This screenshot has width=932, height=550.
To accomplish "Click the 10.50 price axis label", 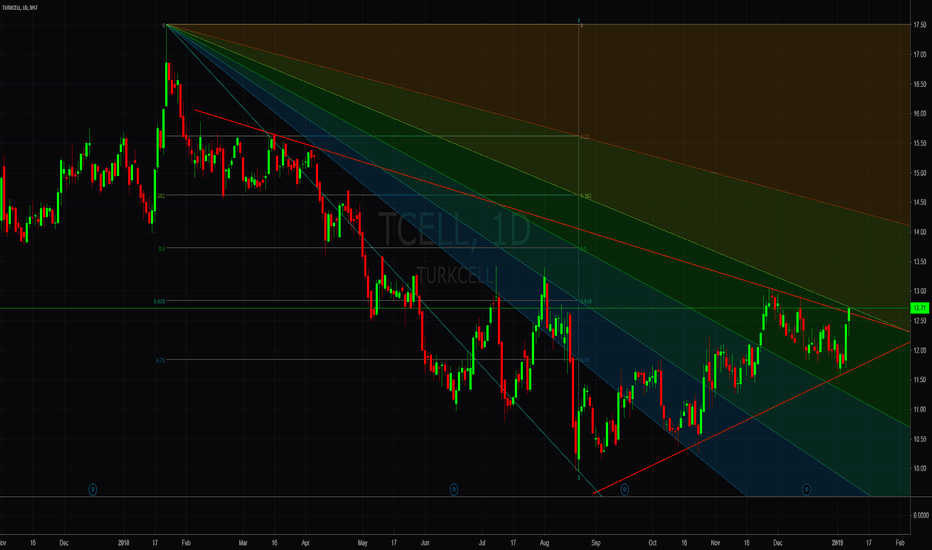I will coord(920,439).
